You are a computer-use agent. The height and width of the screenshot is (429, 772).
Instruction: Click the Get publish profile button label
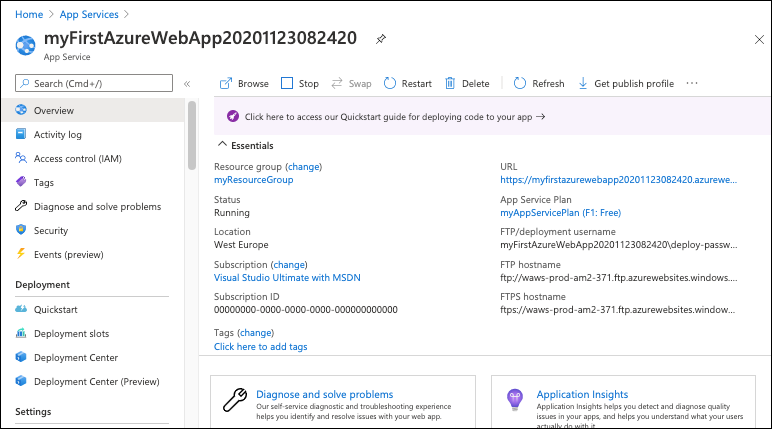tap(634, 84)
